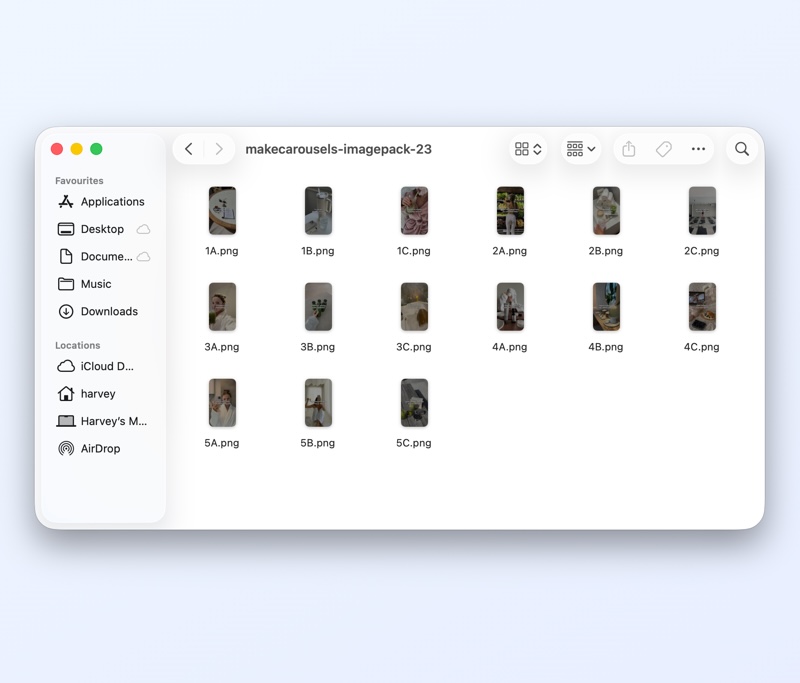The image size is (800, 683).
Task: Click on the 4B.png thumbnail
Action: click(x=606, y=307)
